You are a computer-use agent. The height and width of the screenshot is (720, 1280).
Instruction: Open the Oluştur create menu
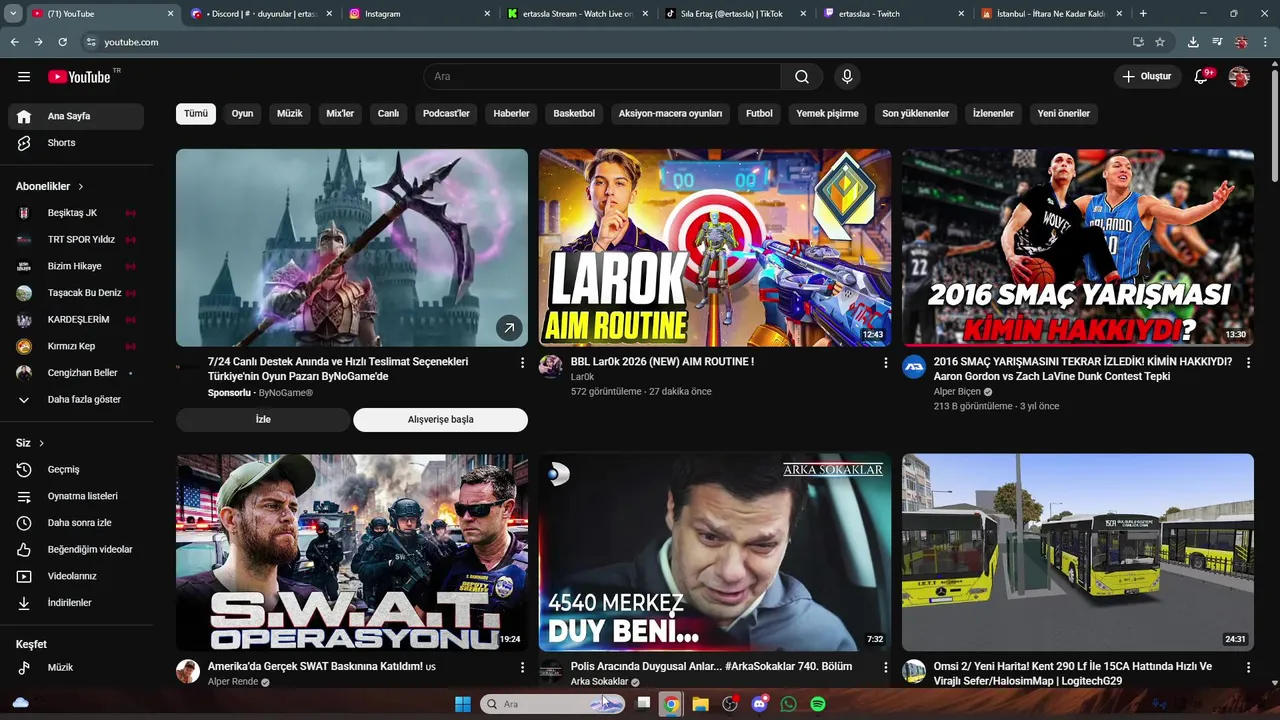(x=1147, y=77)
